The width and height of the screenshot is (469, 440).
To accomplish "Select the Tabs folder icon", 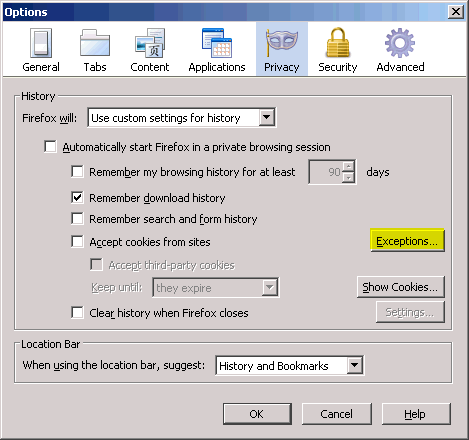I will [95, 43].
